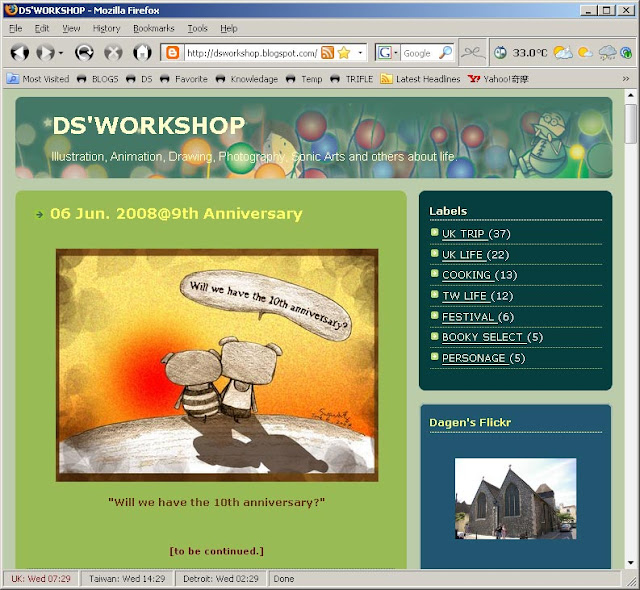Open the Knowledage bookmark folder
640x590 pixels.
pyautogui.click(x=247, y=79)
